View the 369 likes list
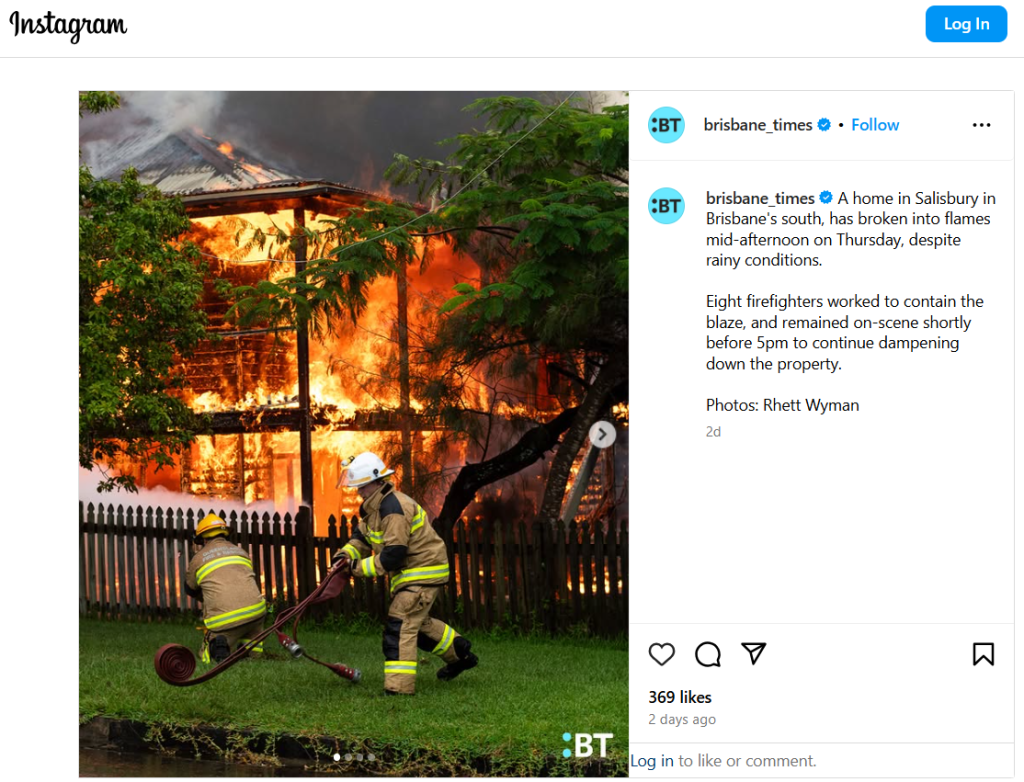1024x782 pixels. 680,697
